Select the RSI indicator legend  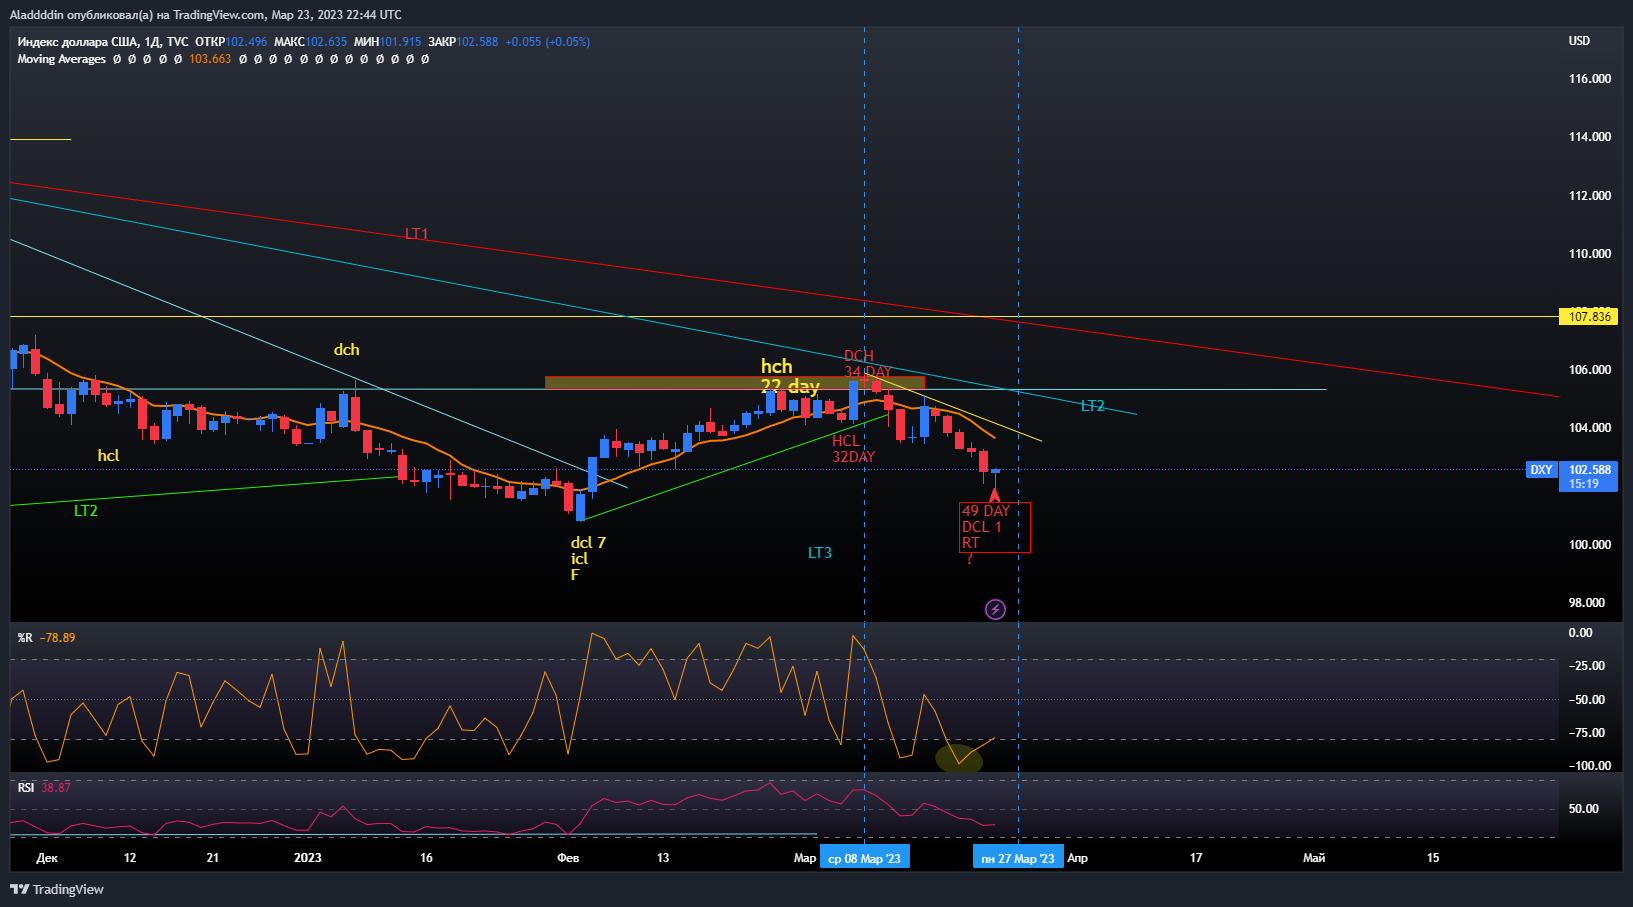point(26,788)
